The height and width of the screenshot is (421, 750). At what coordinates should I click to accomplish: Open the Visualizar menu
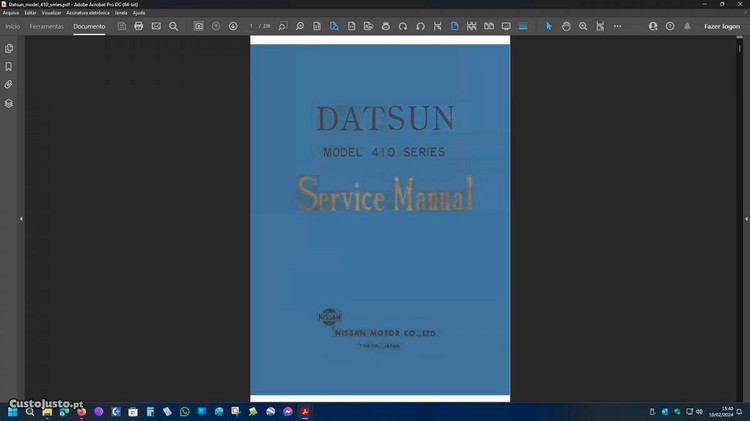click(x=51, y=12)
